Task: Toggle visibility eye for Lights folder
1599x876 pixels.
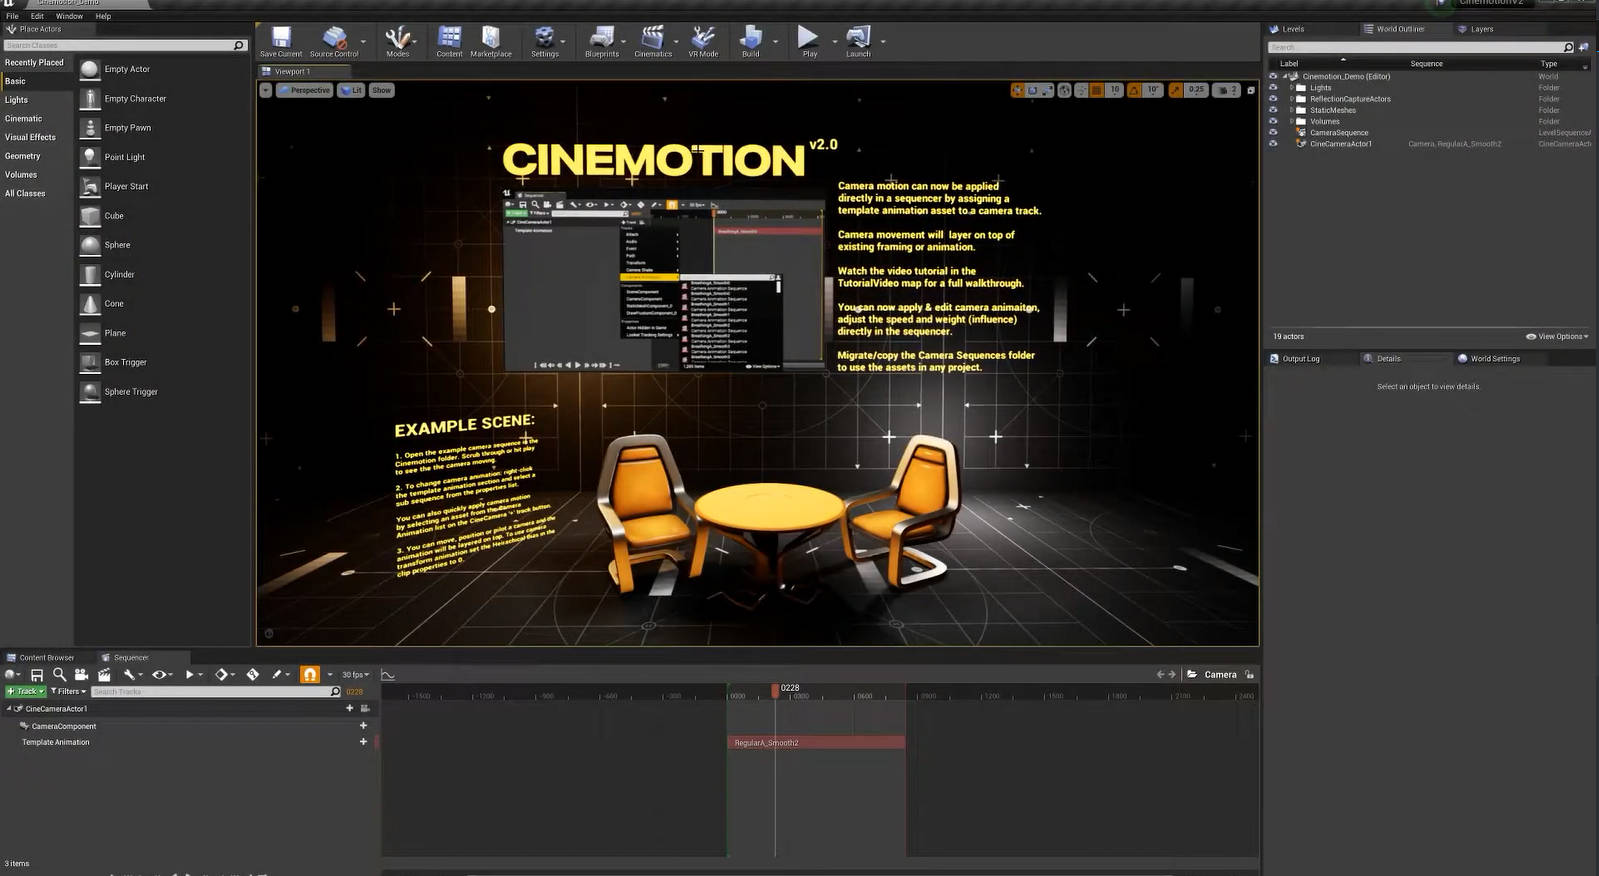Action: 1273,87
